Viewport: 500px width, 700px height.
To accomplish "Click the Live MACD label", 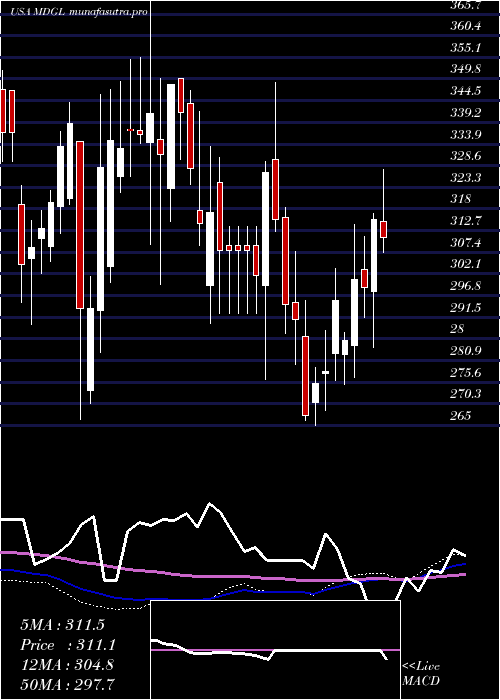I will coord(421,673).
